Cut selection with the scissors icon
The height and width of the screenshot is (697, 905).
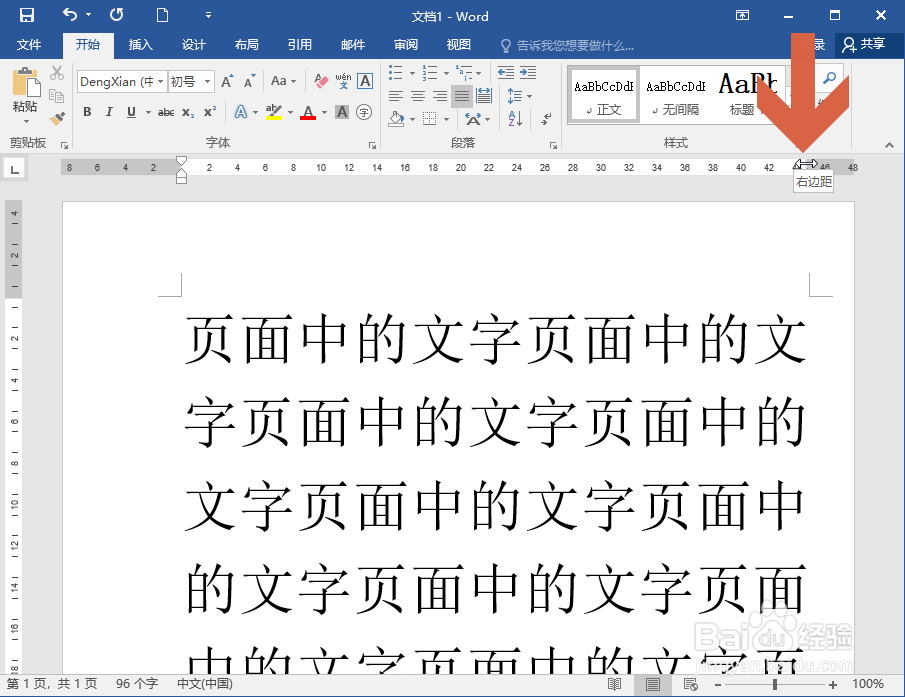(57, 73)
